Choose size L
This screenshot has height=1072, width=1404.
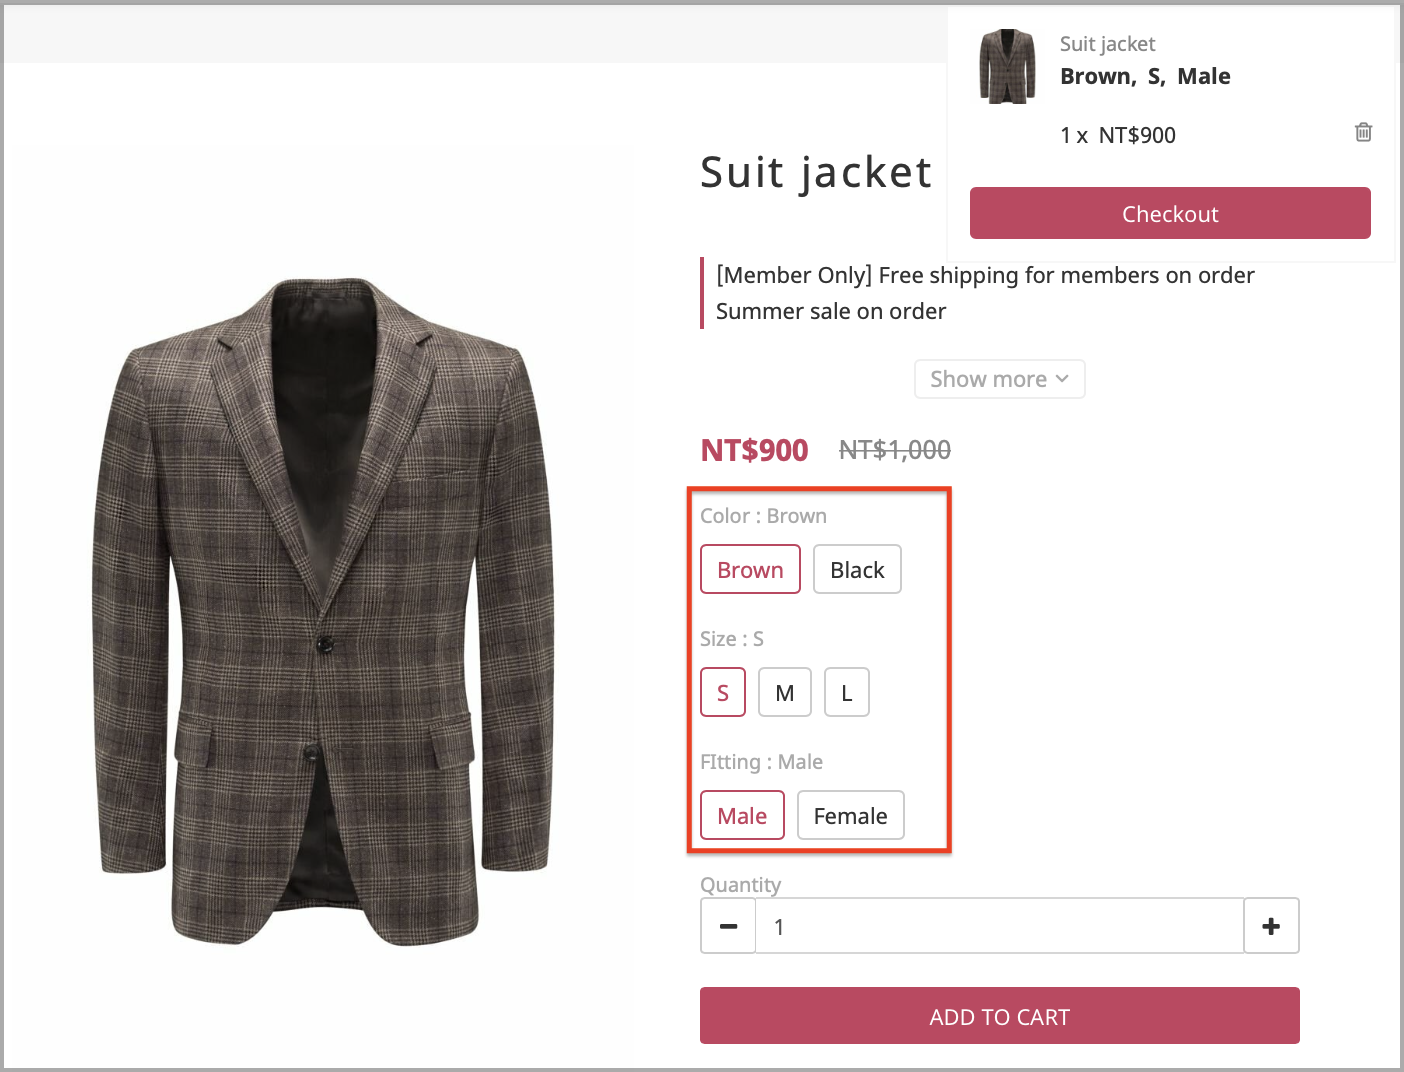coord(847,692)
